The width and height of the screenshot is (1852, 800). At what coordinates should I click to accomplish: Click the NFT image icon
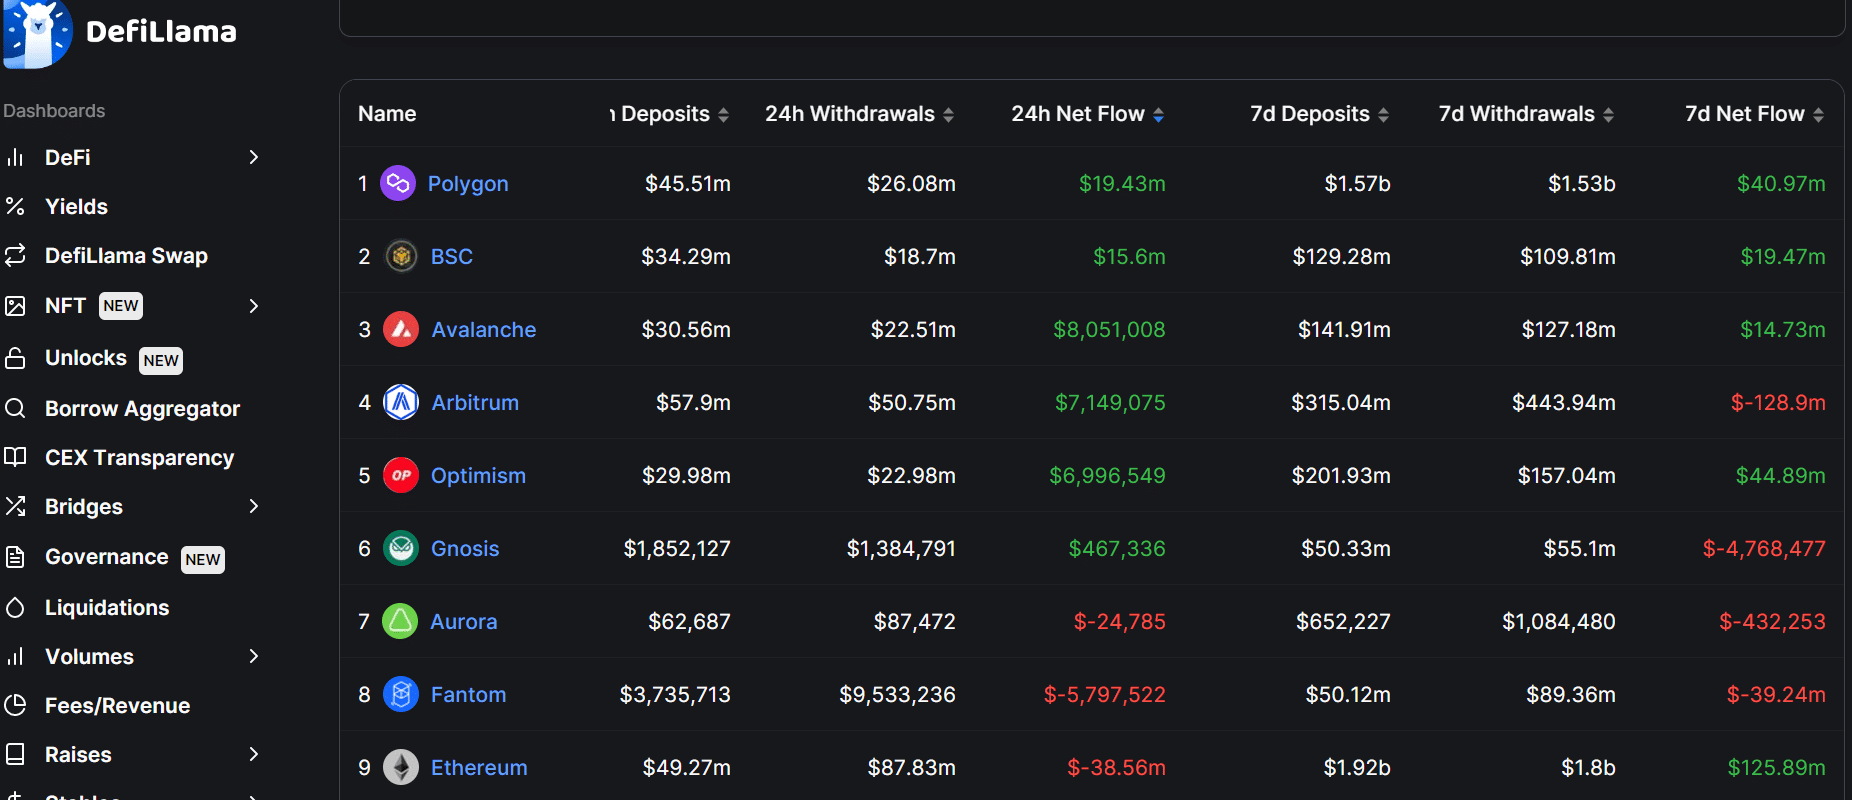point(15,305)
